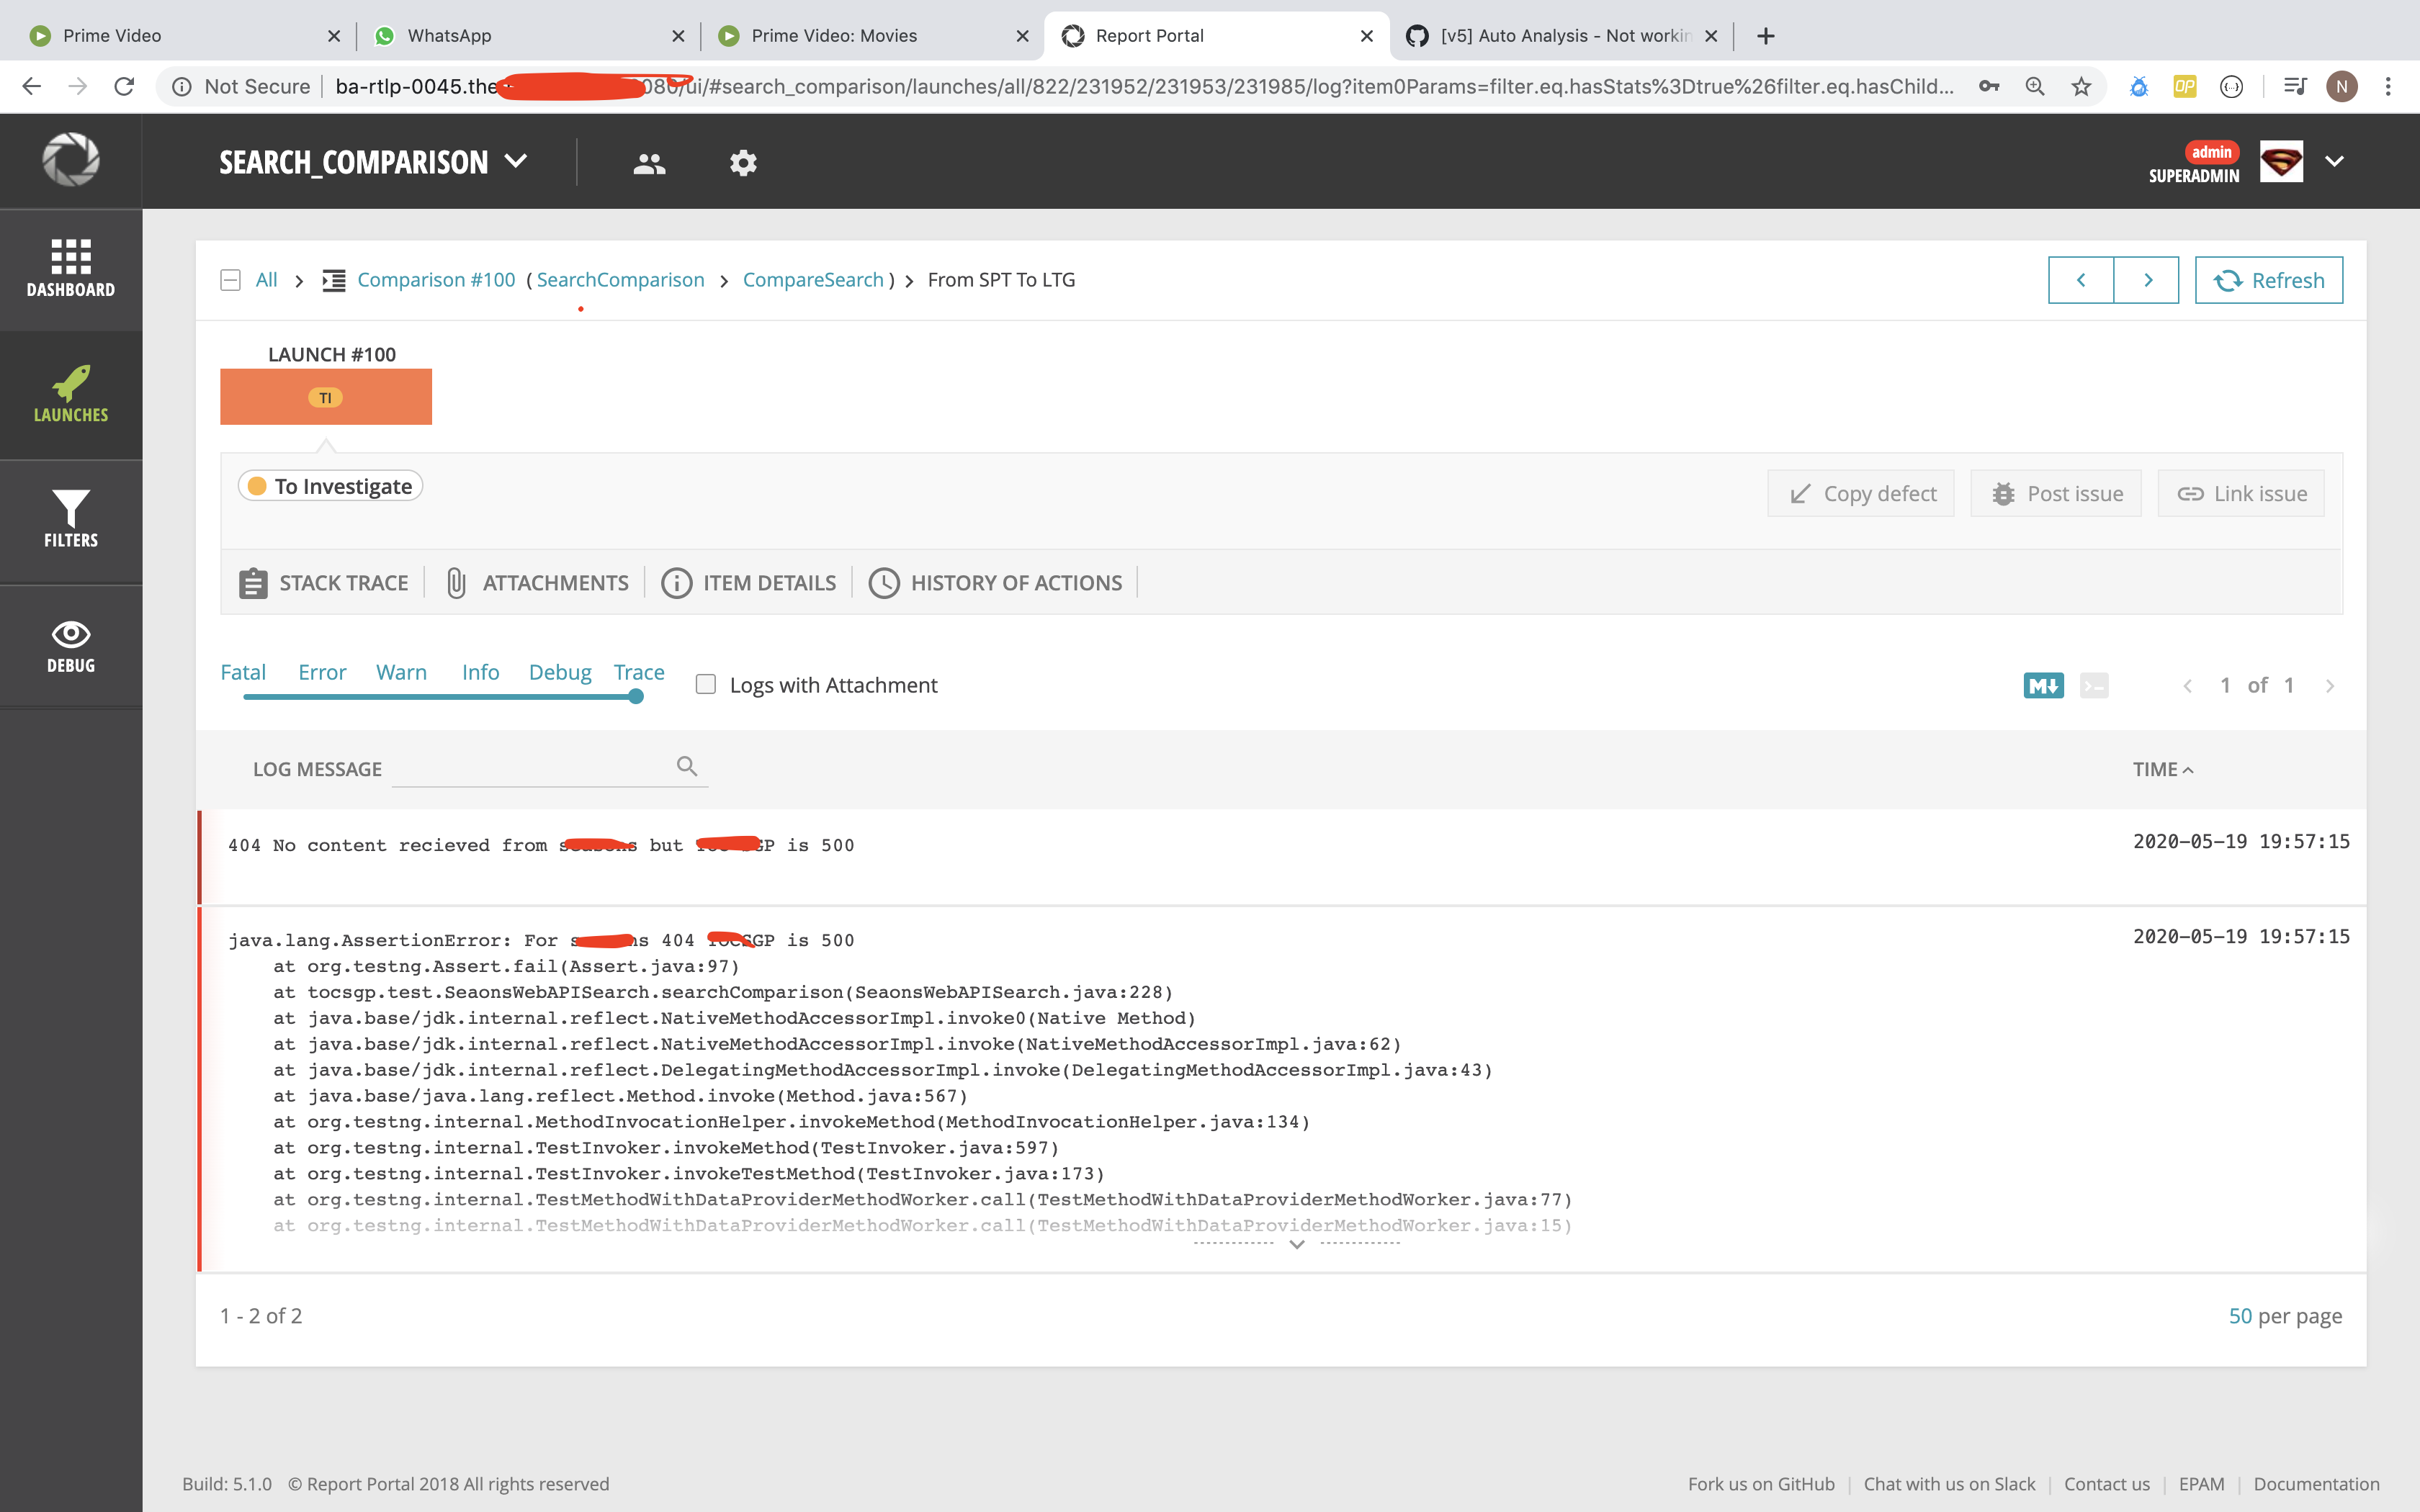Collapse the breadcrumb path using the minus box
This screenshot has width=2420, height=1512.
click(230, 279)
